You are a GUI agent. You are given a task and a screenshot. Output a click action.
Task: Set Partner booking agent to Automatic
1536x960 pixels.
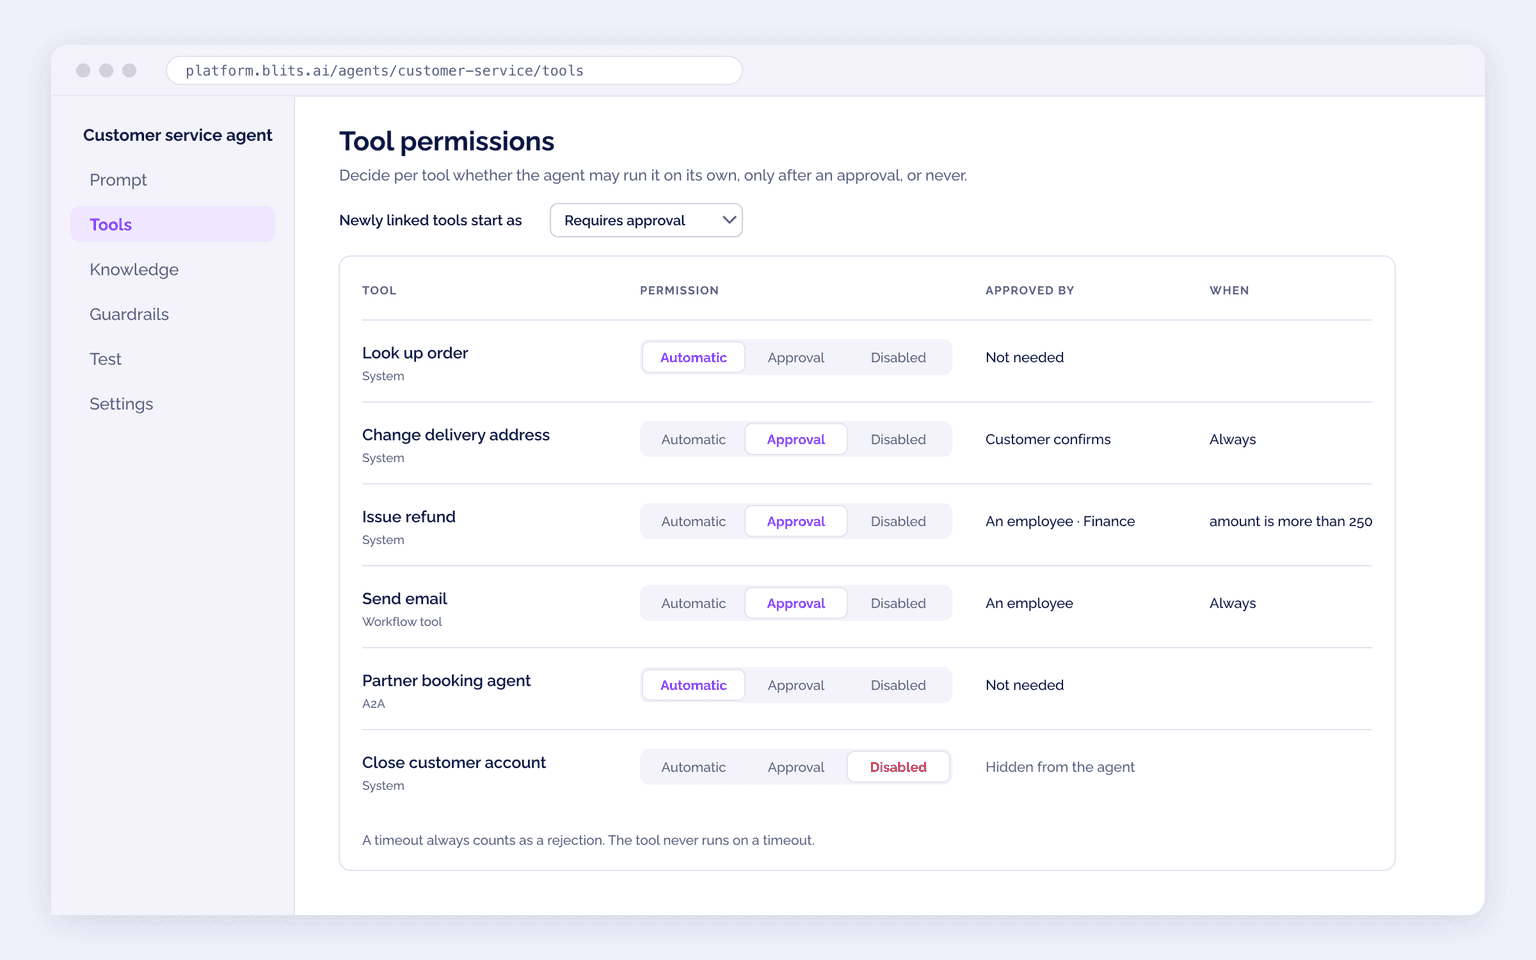(693, 685)
